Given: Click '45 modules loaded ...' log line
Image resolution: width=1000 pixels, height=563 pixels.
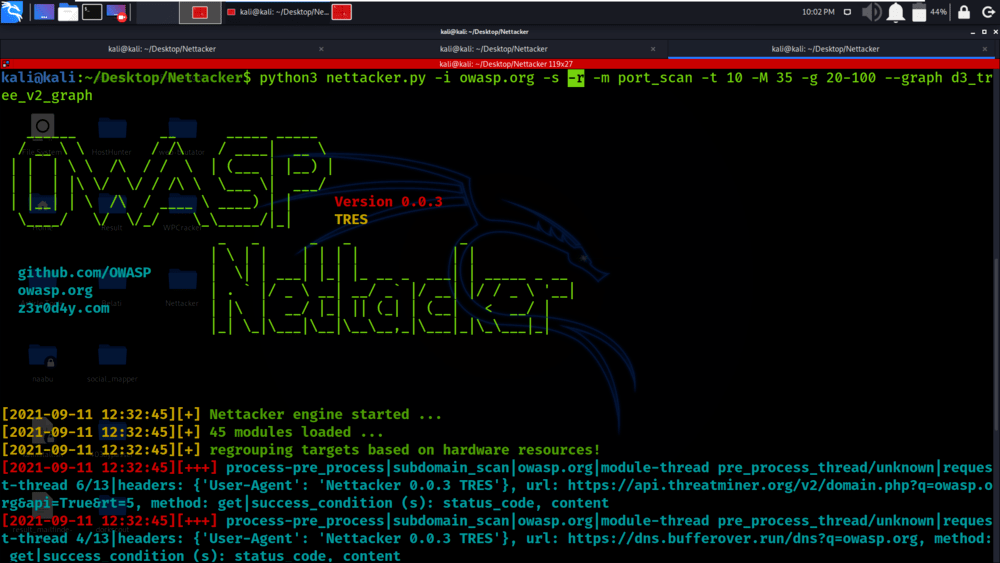Looking at the screenshot, I should [296, 432].
